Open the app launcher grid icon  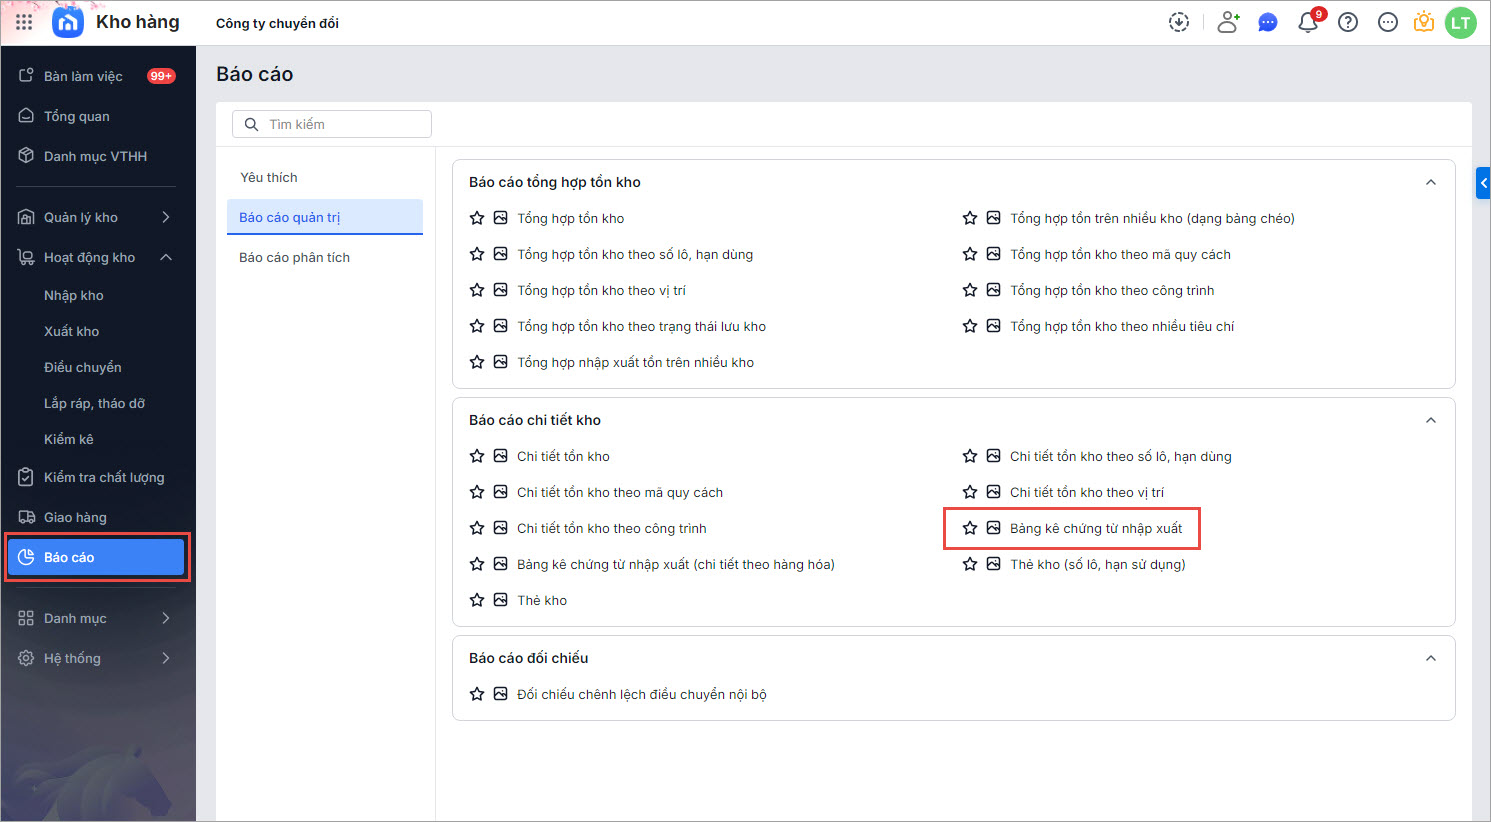click(24, 22)
